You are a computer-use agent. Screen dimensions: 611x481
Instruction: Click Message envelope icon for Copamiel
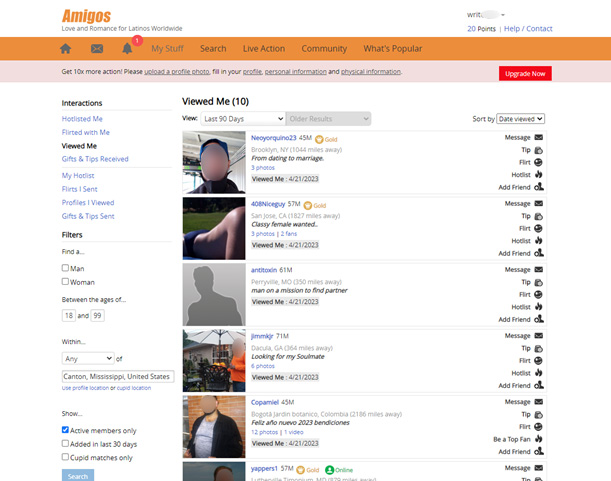coord(539,402)
